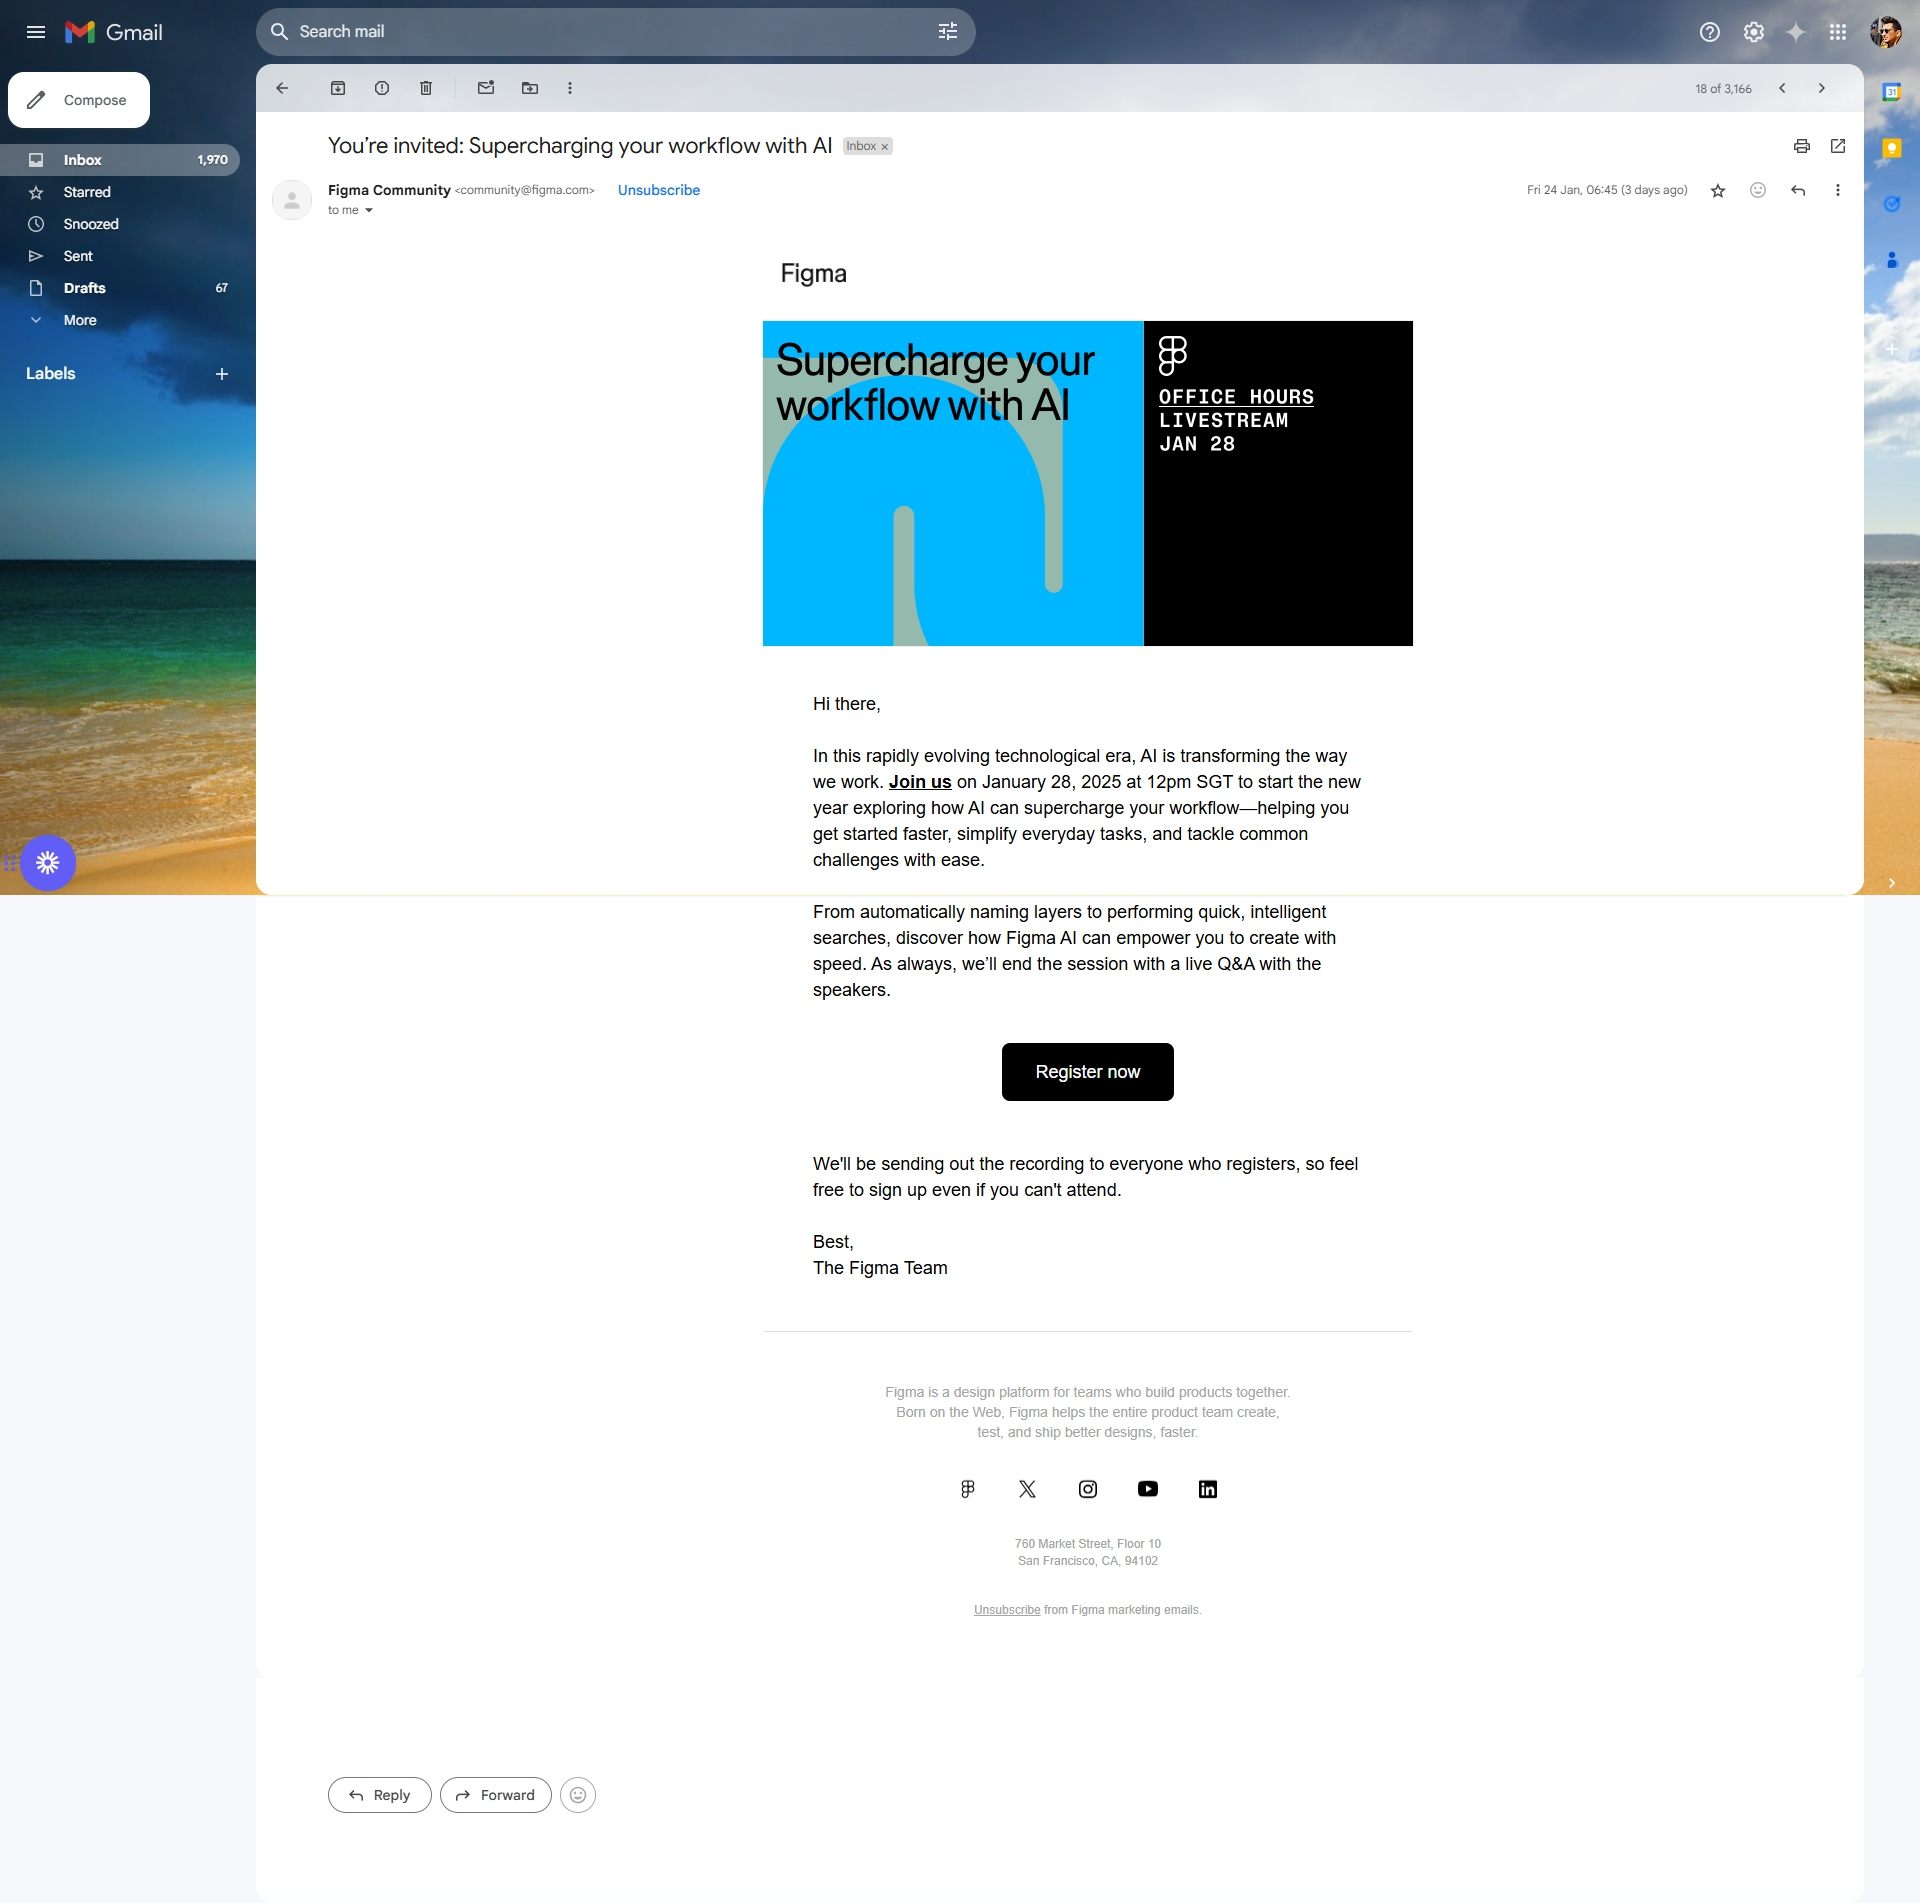Open email in new window
The height and width of the screenshot is (1903, 1920).
click(1838, 146)
